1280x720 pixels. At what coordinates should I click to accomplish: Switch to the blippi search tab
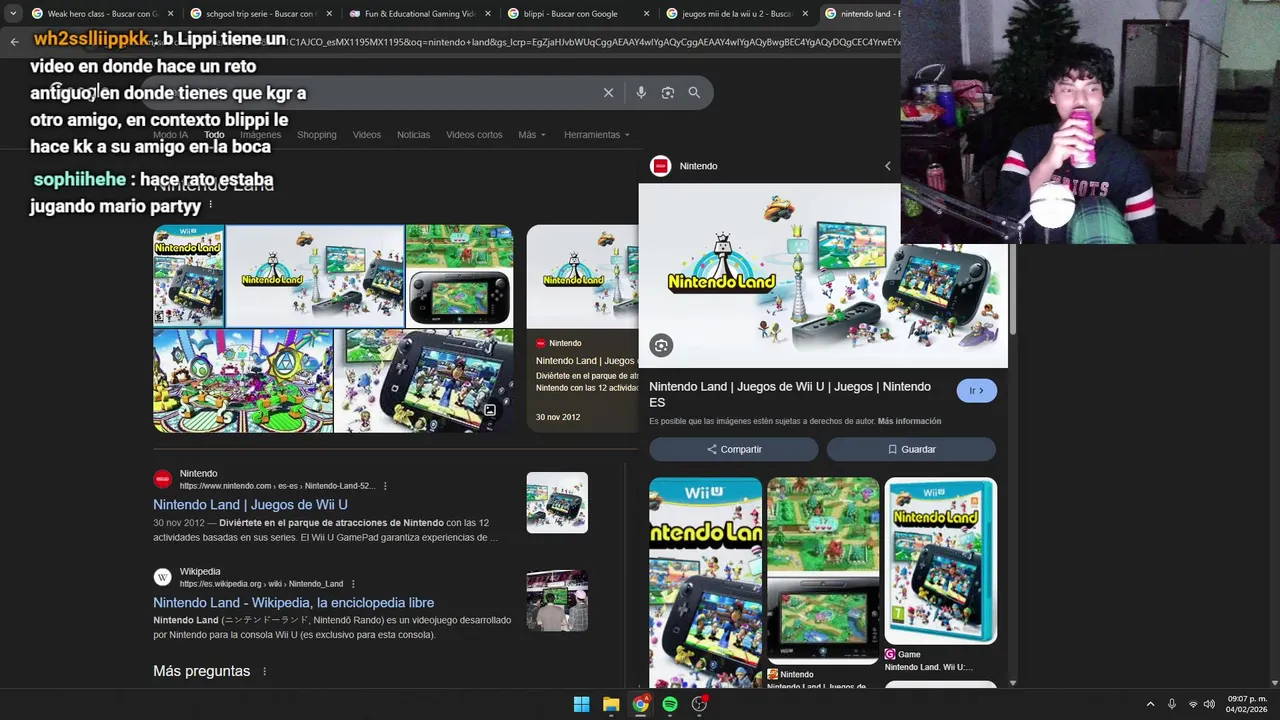(x=577, y=14)
